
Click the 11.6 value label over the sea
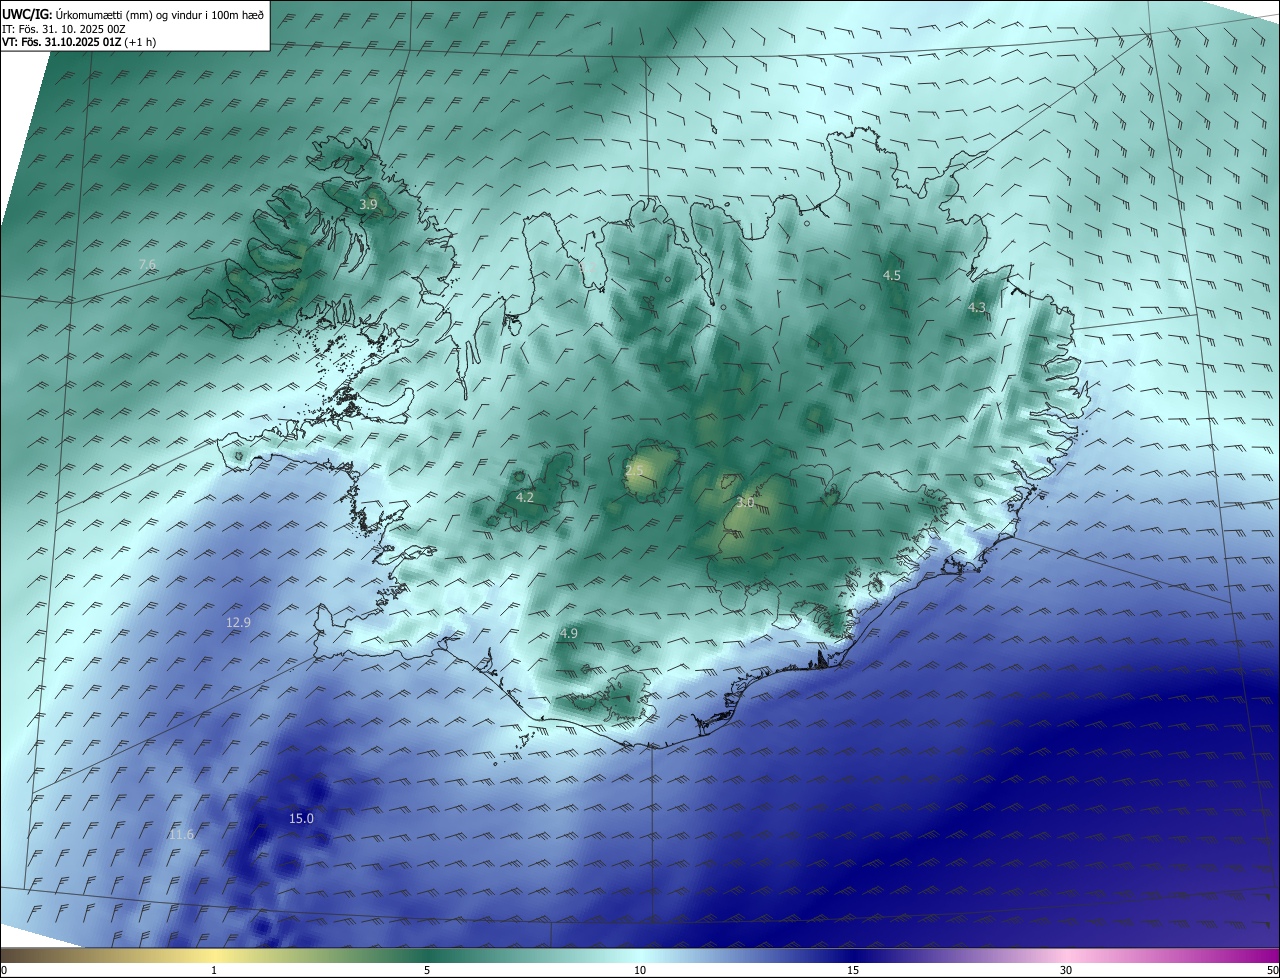tap(181, 834)
